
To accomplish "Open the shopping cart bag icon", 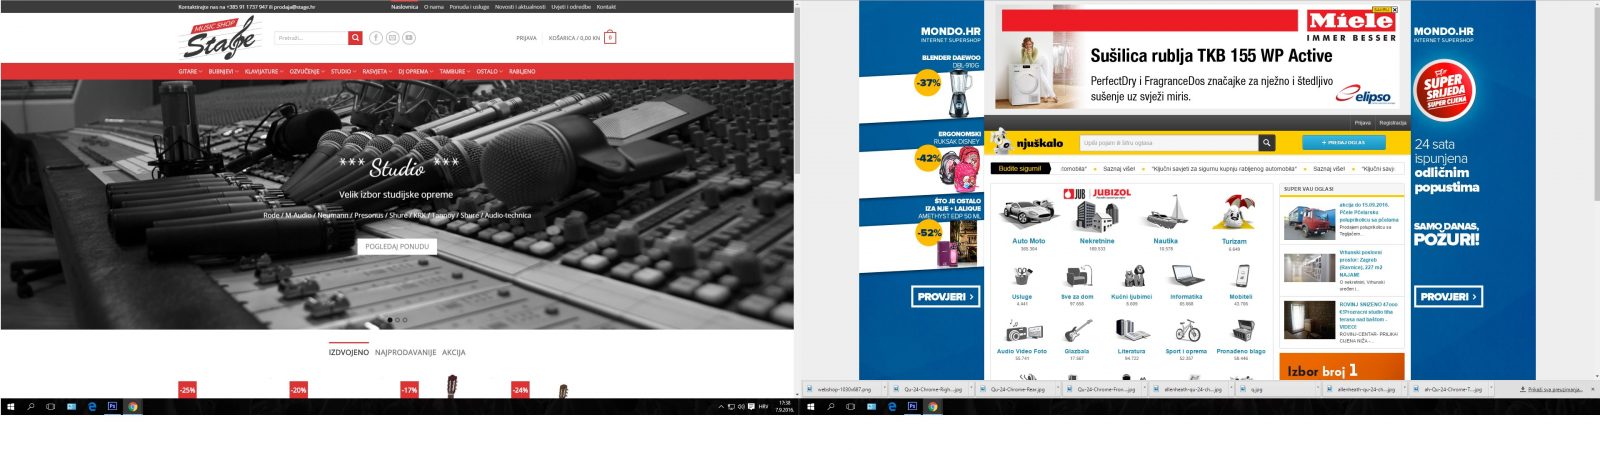I will pos(610,38).
